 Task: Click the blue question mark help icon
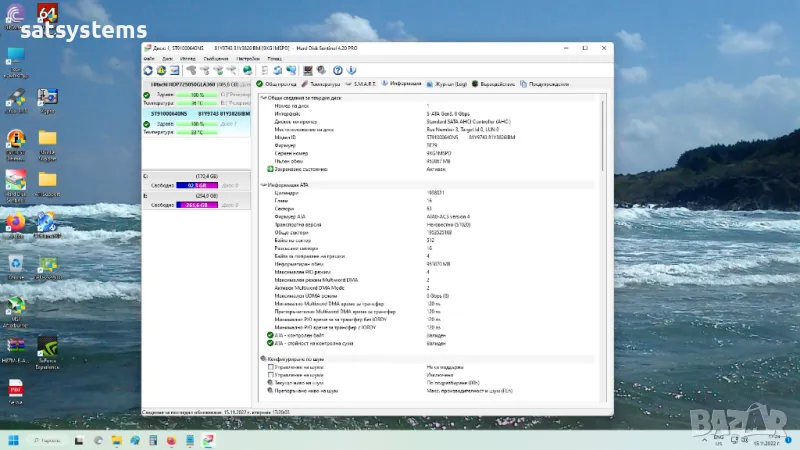coord(338,70)
